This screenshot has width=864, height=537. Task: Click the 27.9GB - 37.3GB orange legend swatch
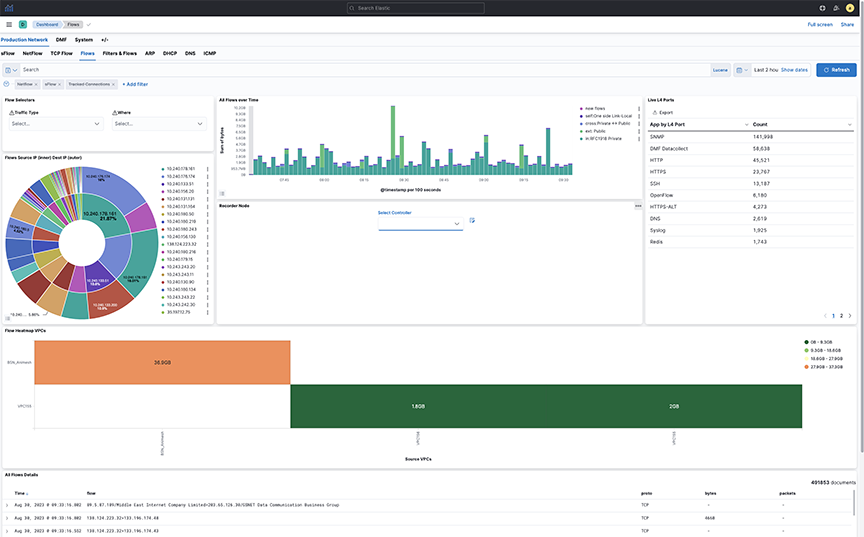(x=807, y=367)
